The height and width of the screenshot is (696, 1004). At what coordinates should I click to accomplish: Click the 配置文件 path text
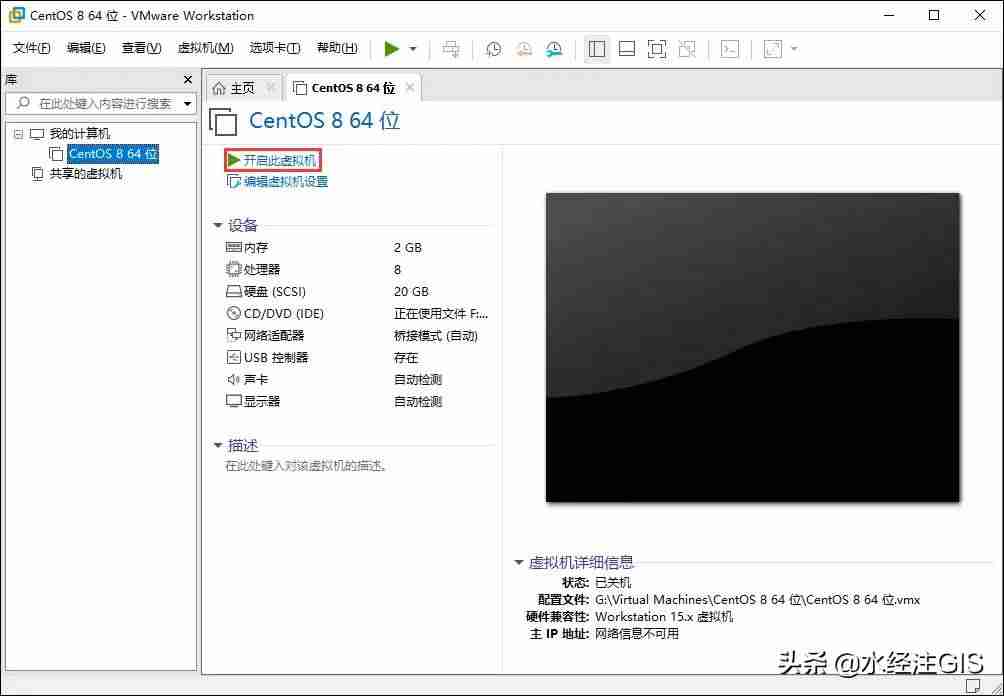(x=757, y=600)
